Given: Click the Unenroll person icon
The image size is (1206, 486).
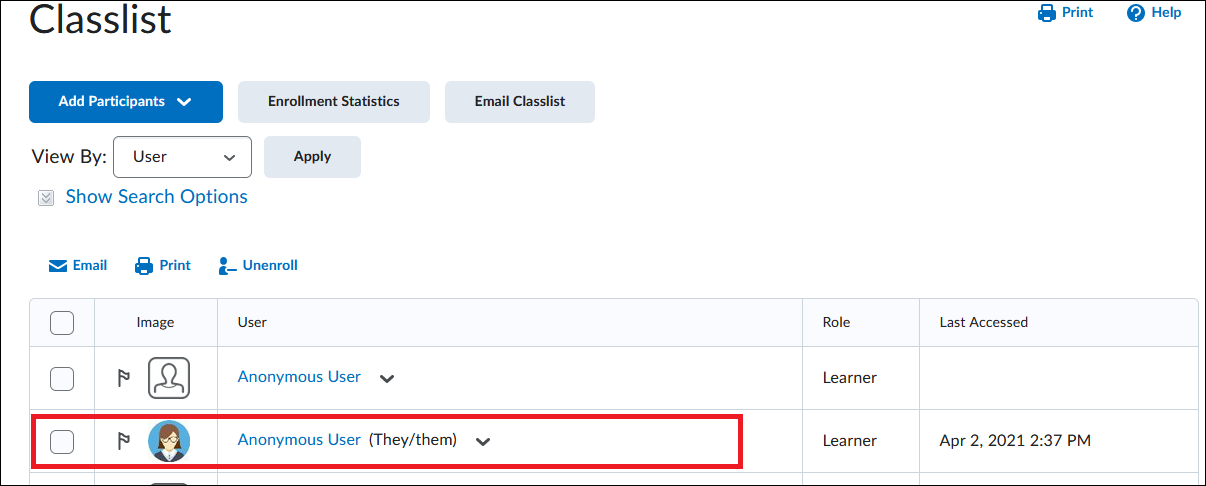Looking at the screenshot, I should (x=227, y=266).
